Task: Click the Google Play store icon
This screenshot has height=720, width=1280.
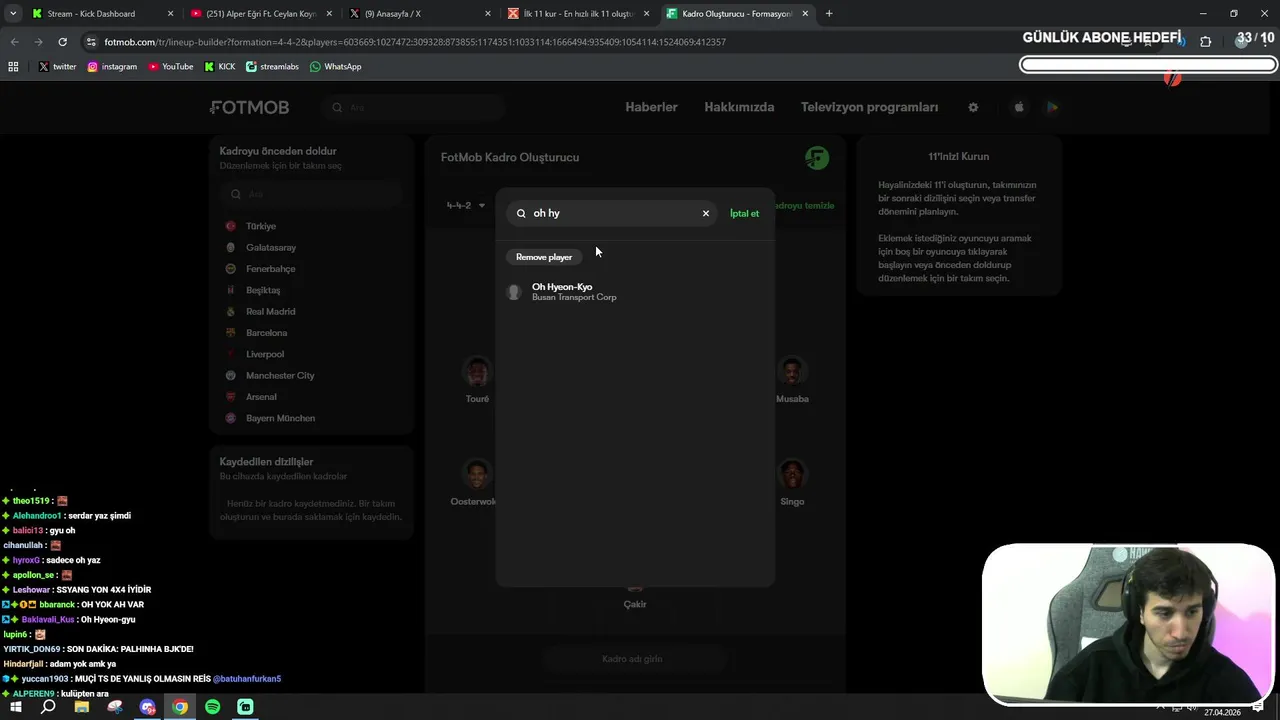Action: [x=1052, y=107]
